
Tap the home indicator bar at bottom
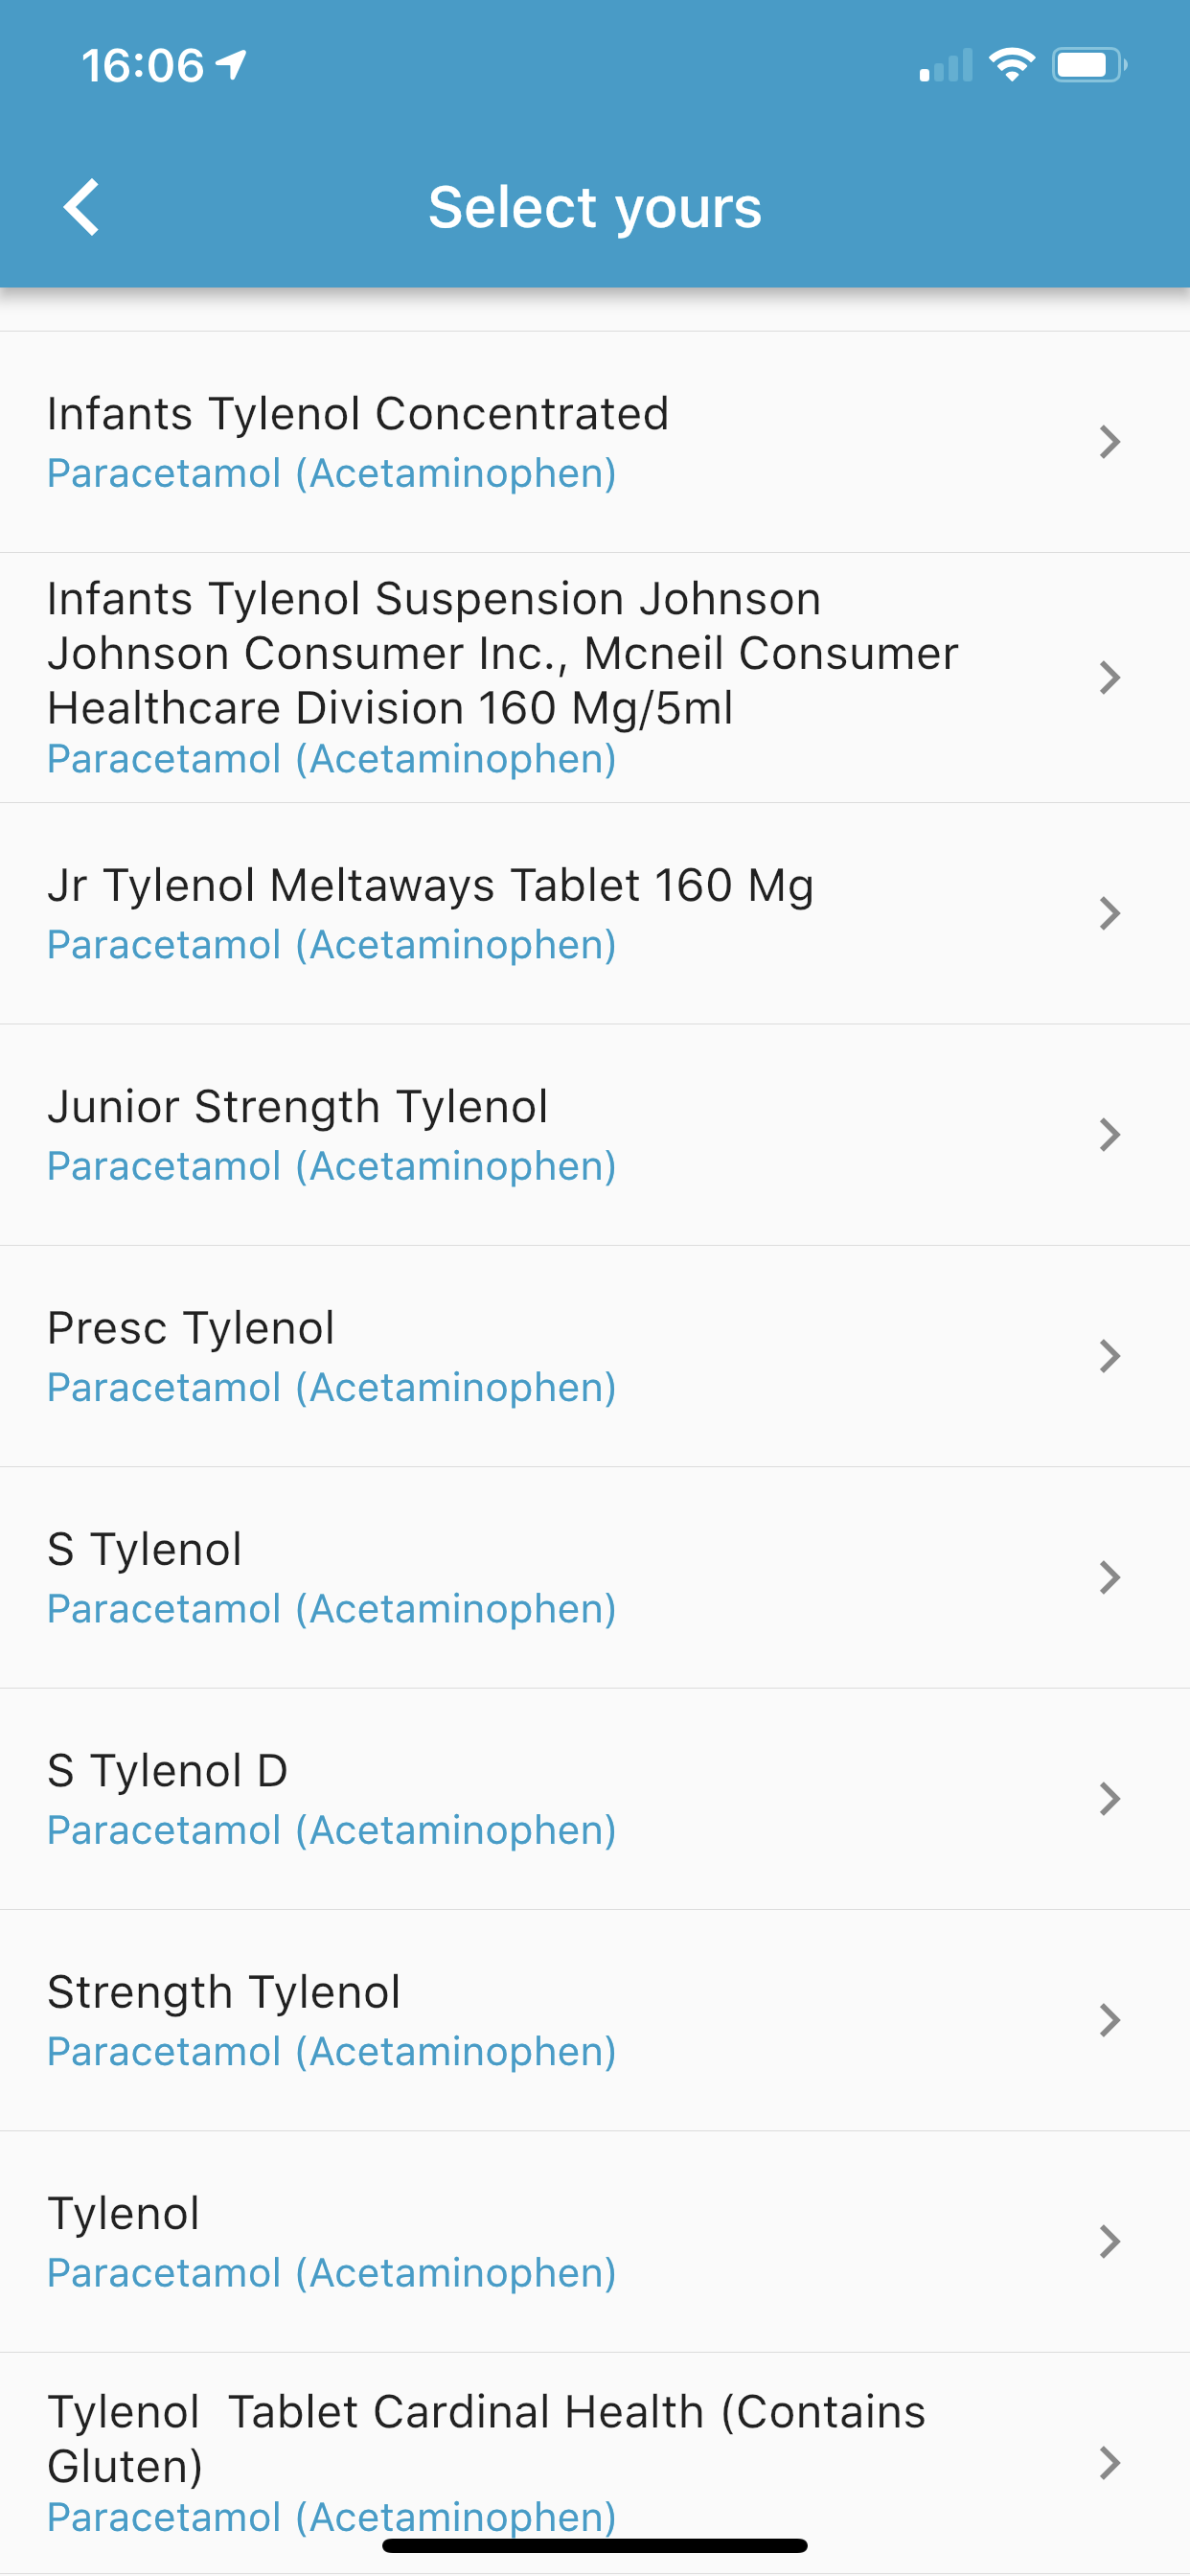tap(595, 2545)
